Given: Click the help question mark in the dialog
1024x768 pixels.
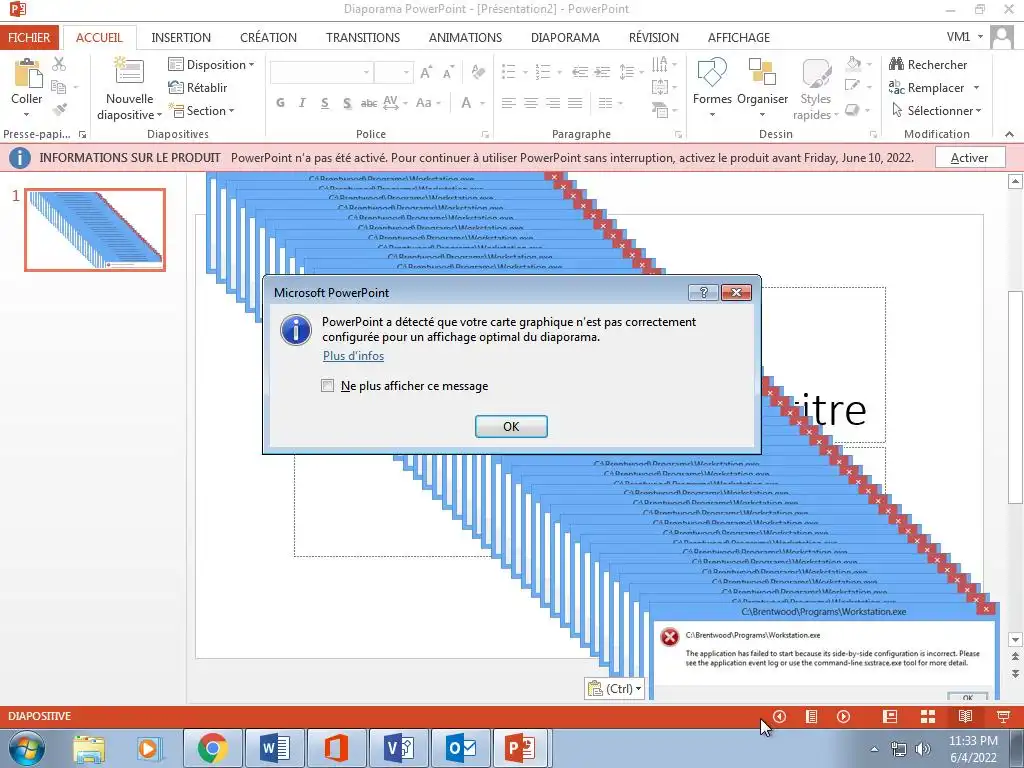Looking at the screenshot, I should pyautogui.click(x=703, y=293).
